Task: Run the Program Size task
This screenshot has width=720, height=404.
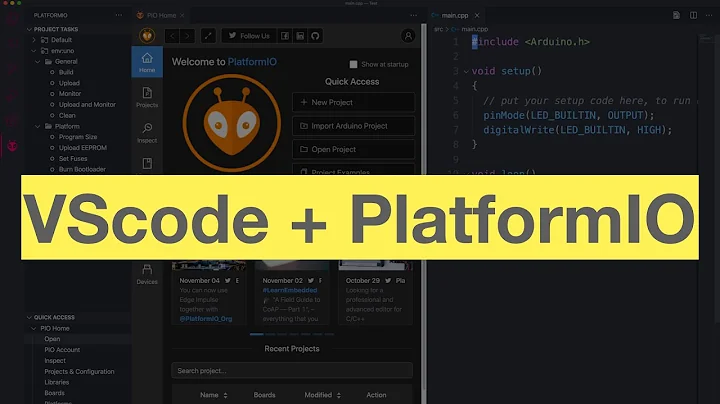Action: tap(78, 137)
